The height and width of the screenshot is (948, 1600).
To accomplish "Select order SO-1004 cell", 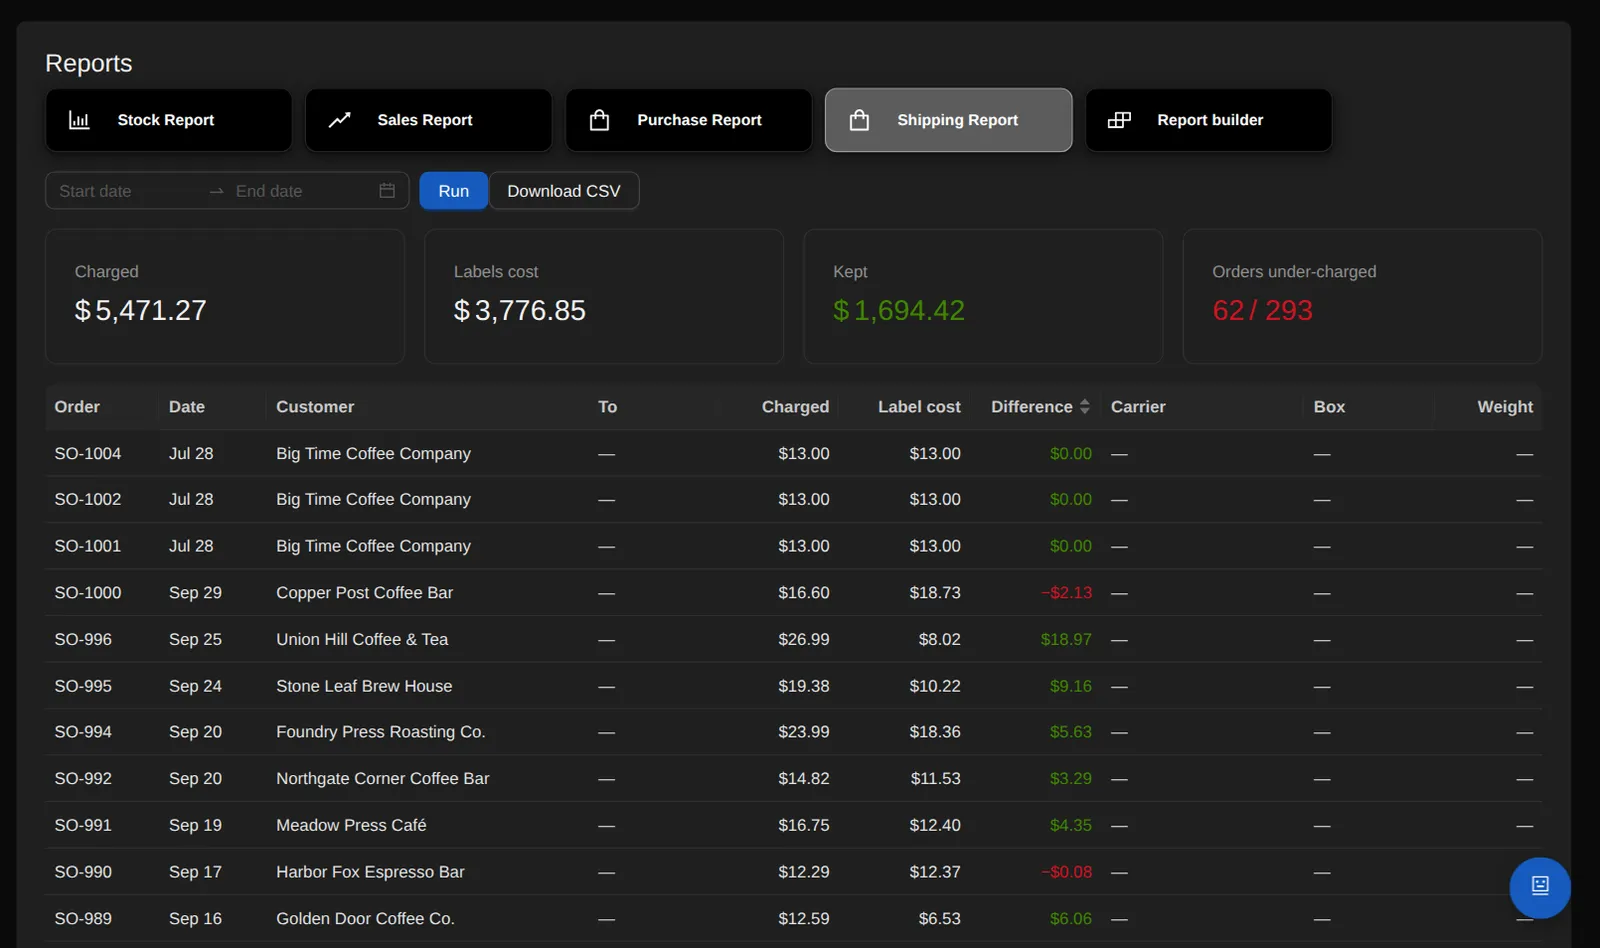I will [x=88, y=454].
